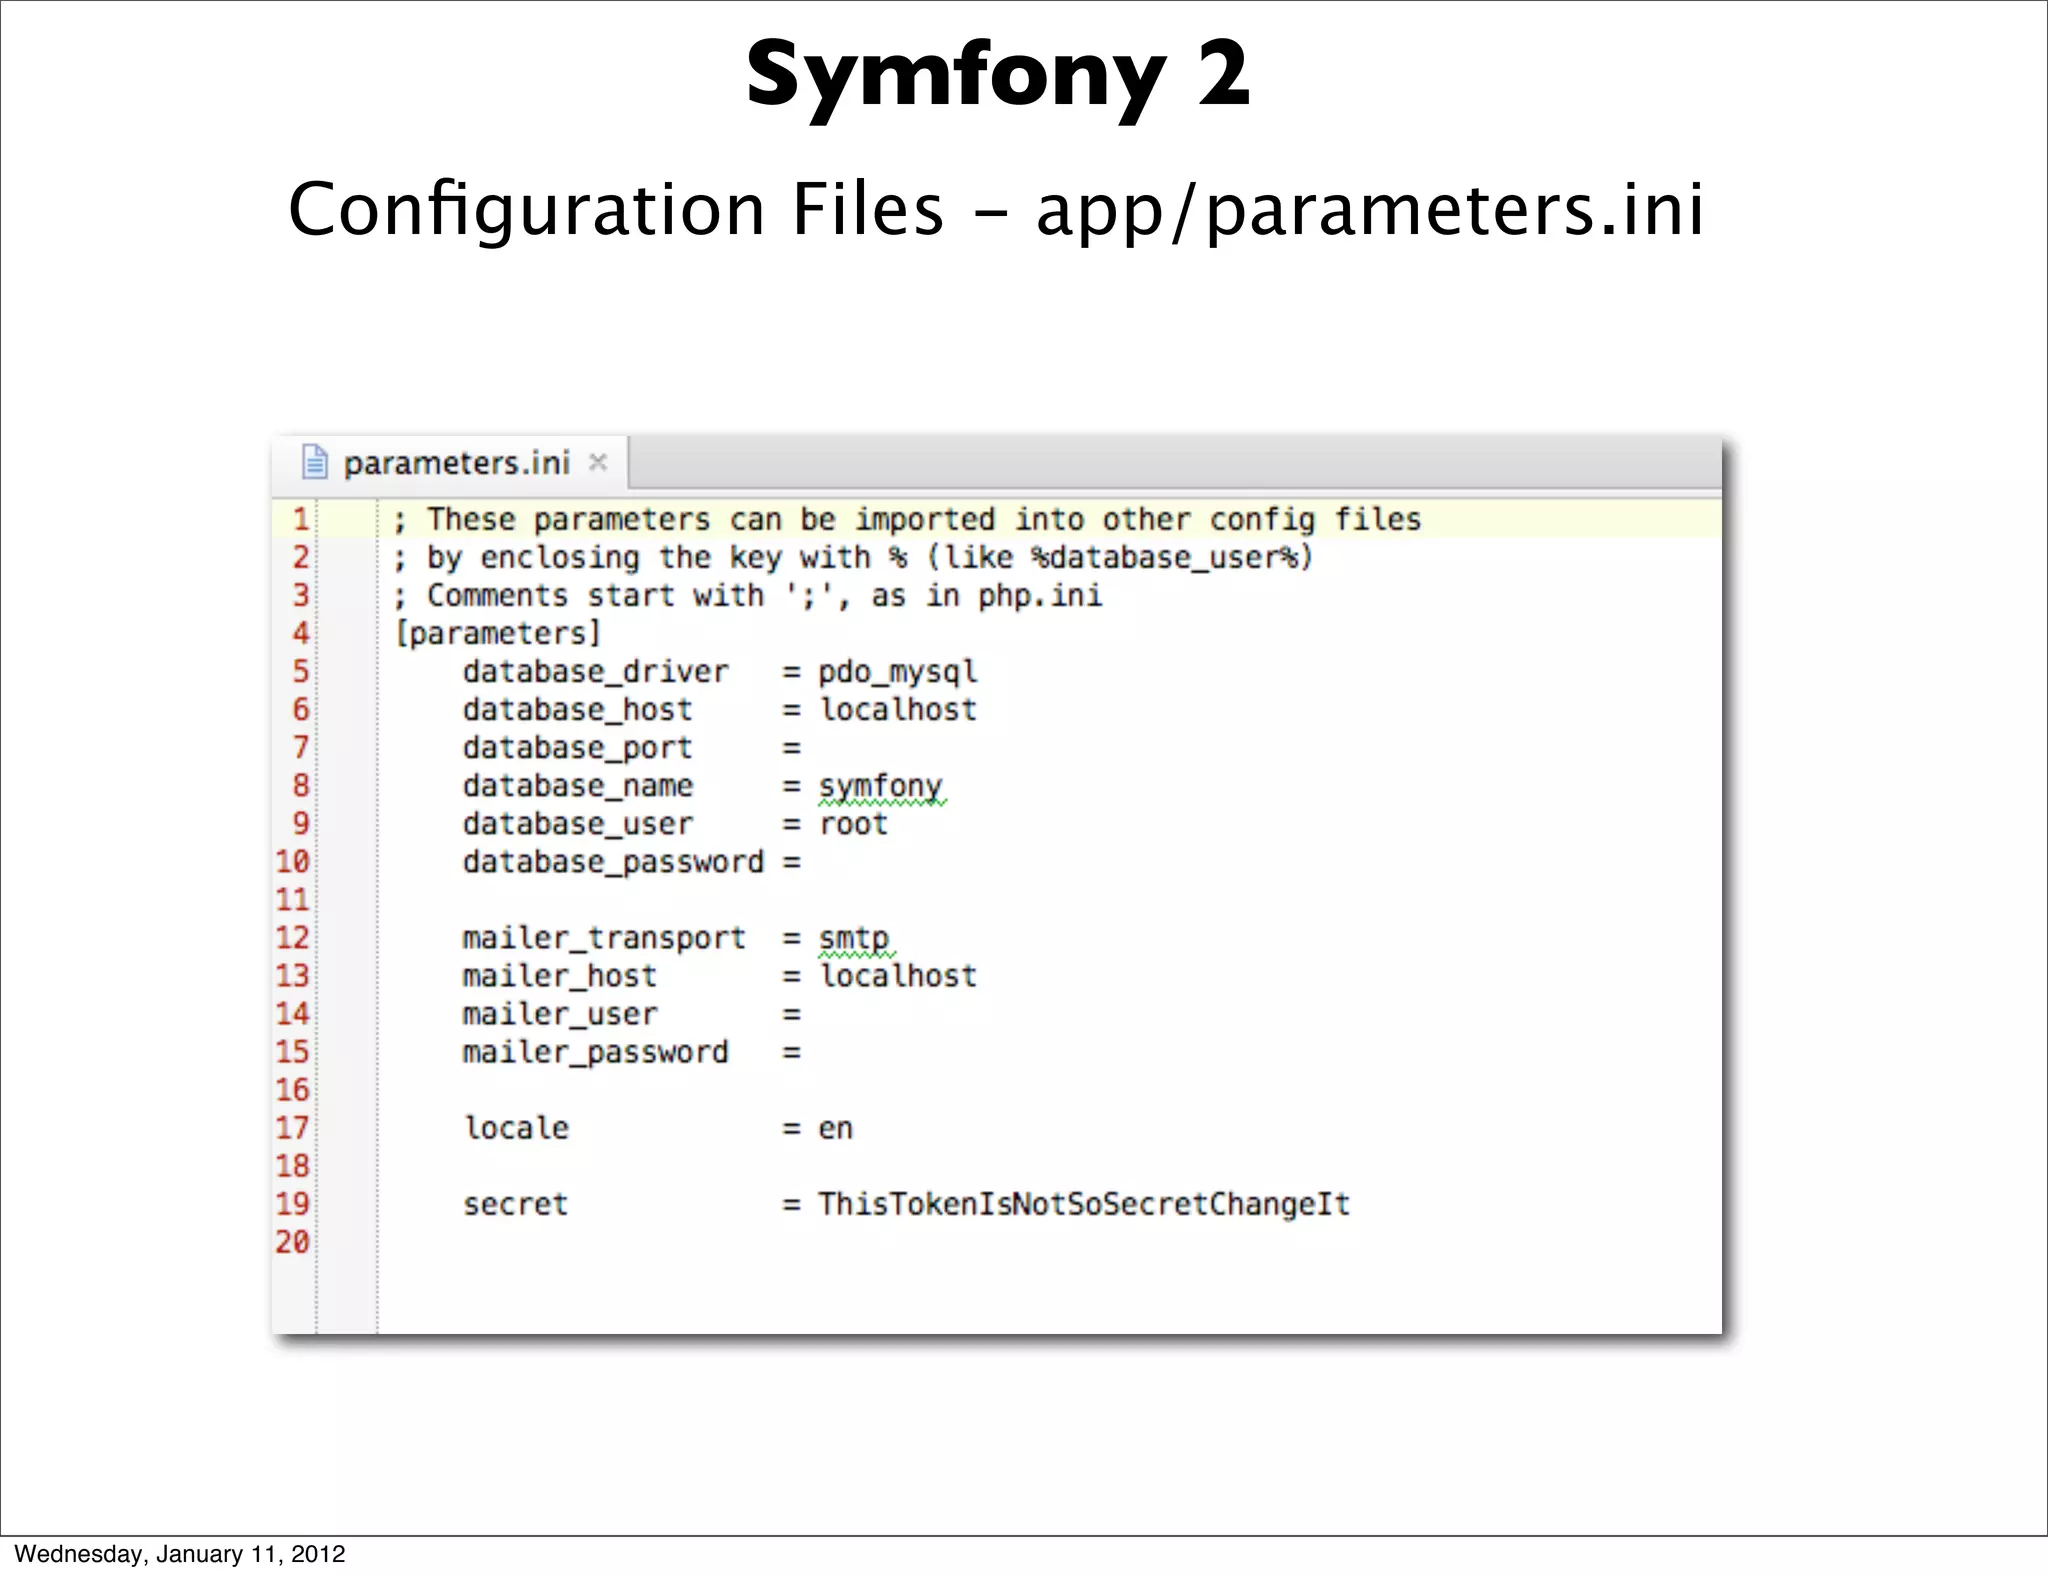Click the 'Comments start with' comment line
Screen dimensions: 2048x1576
(748, 596)
